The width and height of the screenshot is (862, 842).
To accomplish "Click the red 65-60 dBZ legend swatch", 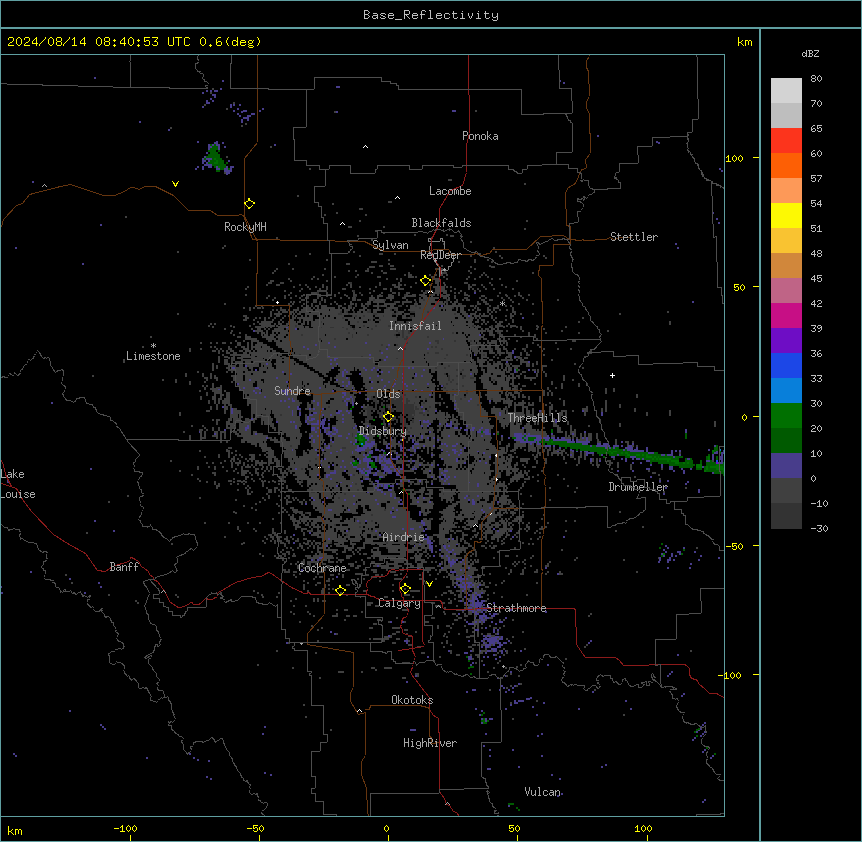I will coord(786,140).
